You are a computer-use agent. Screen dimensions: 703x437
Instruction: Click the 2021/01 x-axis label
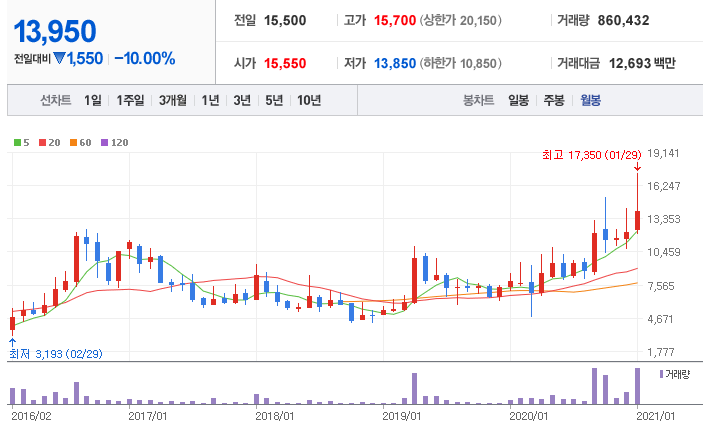click(x=655, y=416)
